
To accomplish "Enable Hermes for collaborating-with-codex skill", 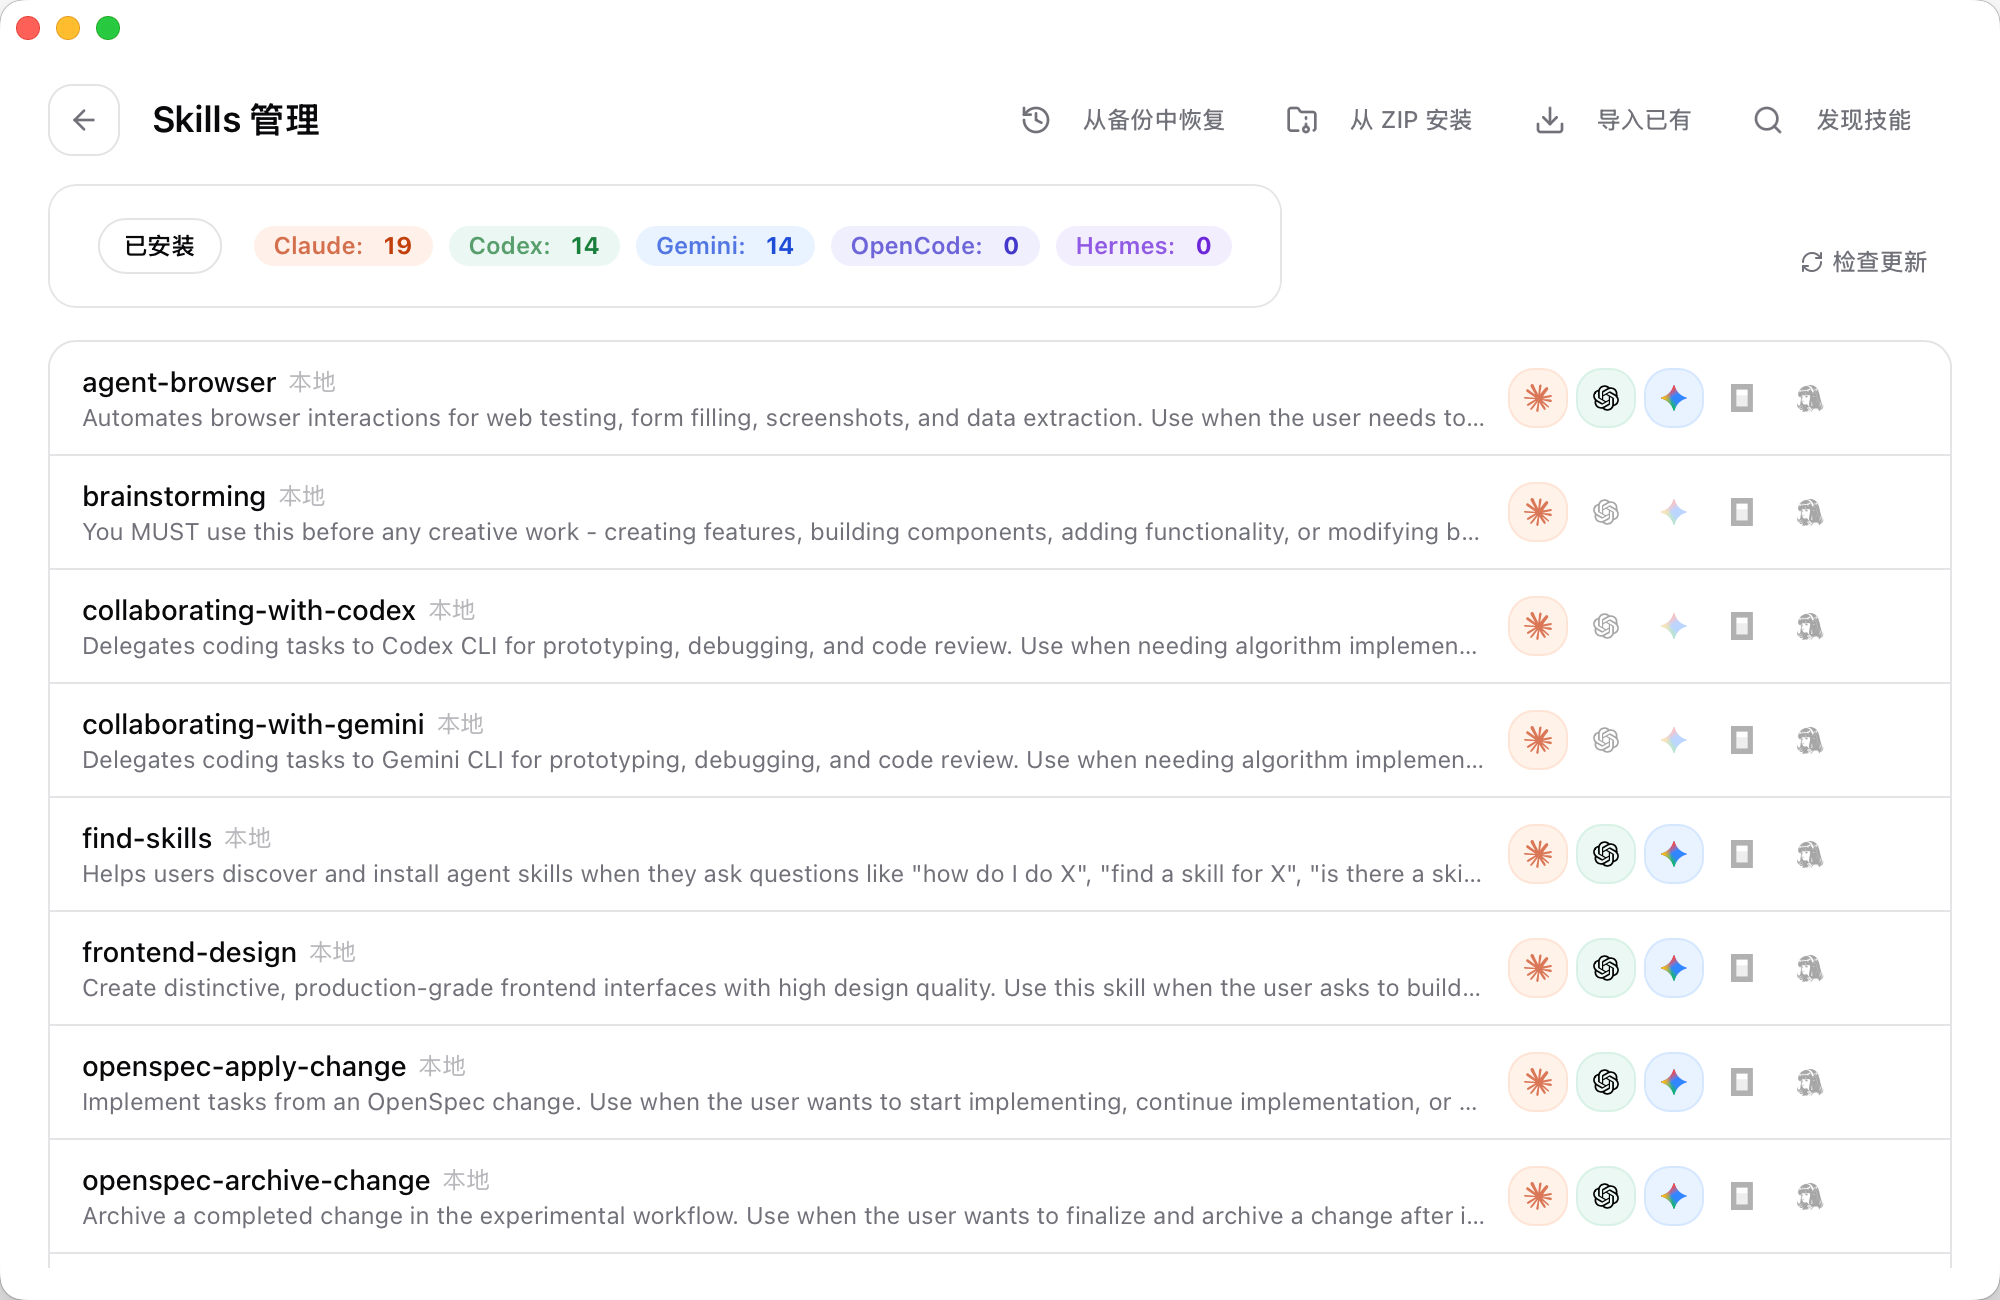I will (1810, 626).
